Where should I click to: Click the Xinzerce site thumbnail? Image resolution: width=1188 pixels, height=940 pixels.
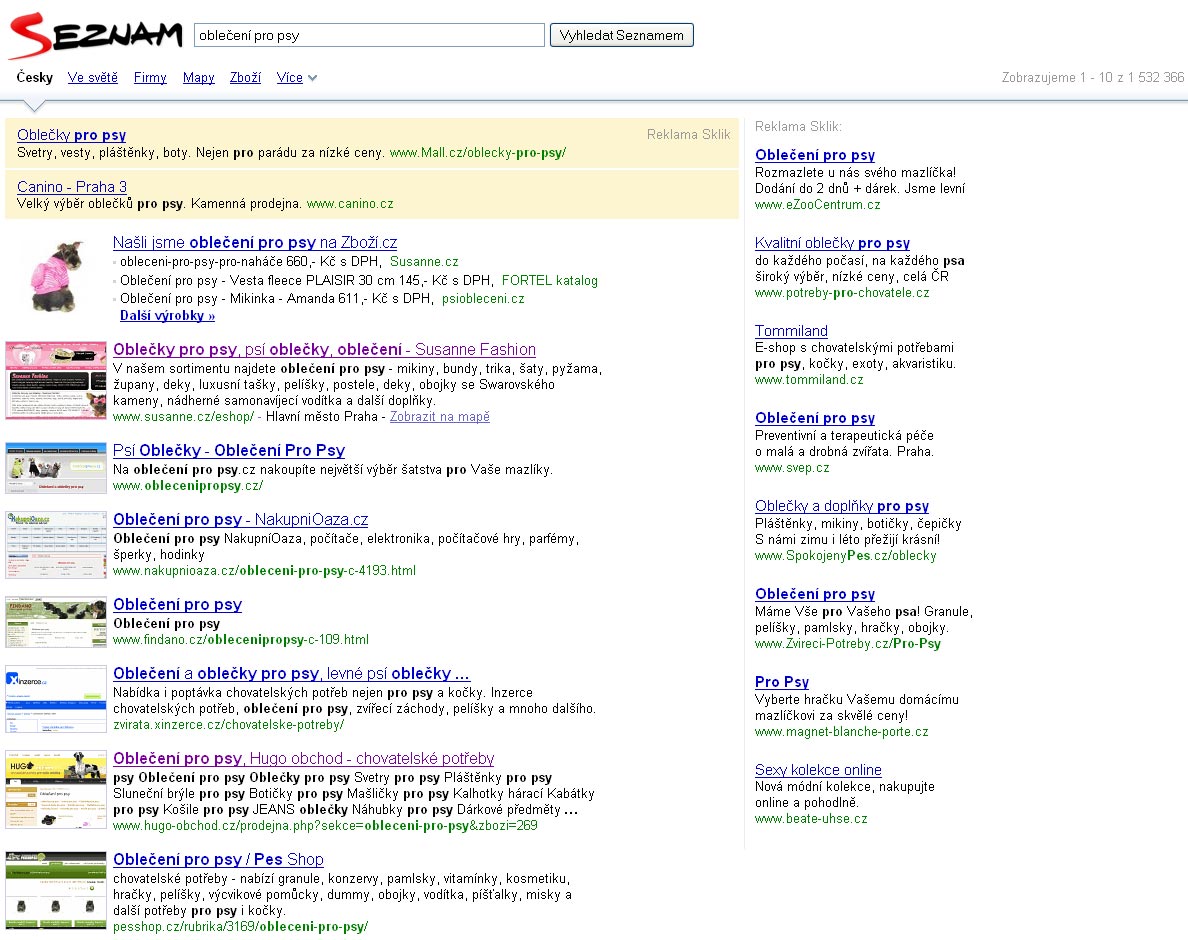56,699
